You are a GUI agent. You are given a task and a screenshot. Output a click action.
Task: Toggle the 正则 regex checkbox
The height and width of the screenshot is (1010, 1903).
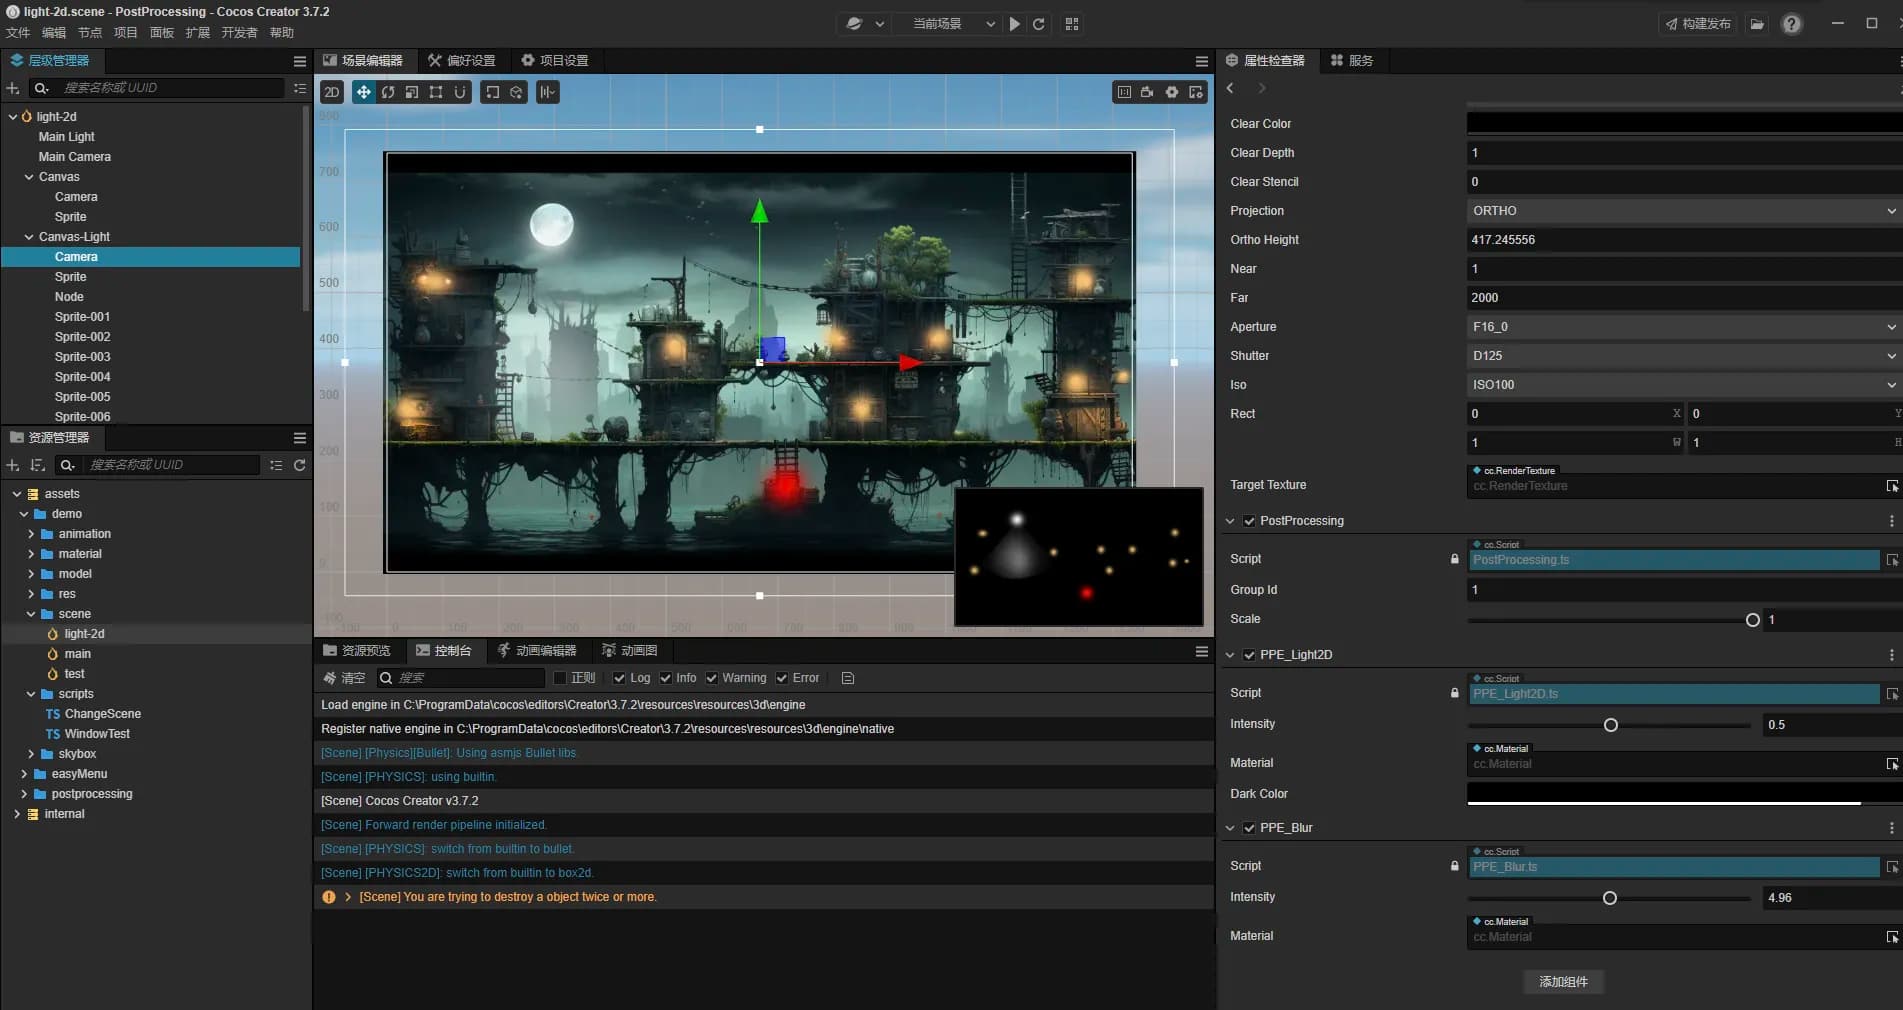tap(560, 678)
